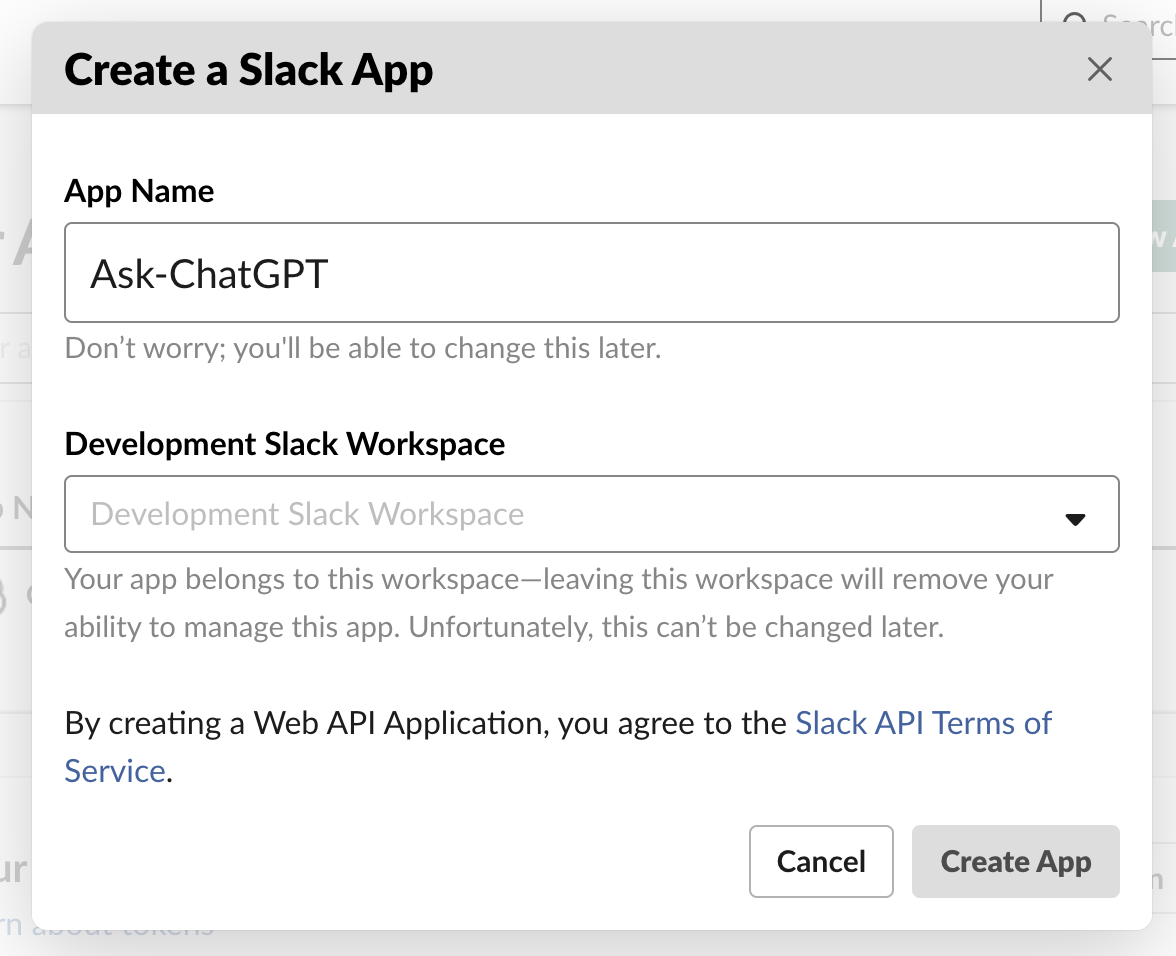Click the green button behind the dialog
Screen dimensions: 1176x956
point(1163,236)
